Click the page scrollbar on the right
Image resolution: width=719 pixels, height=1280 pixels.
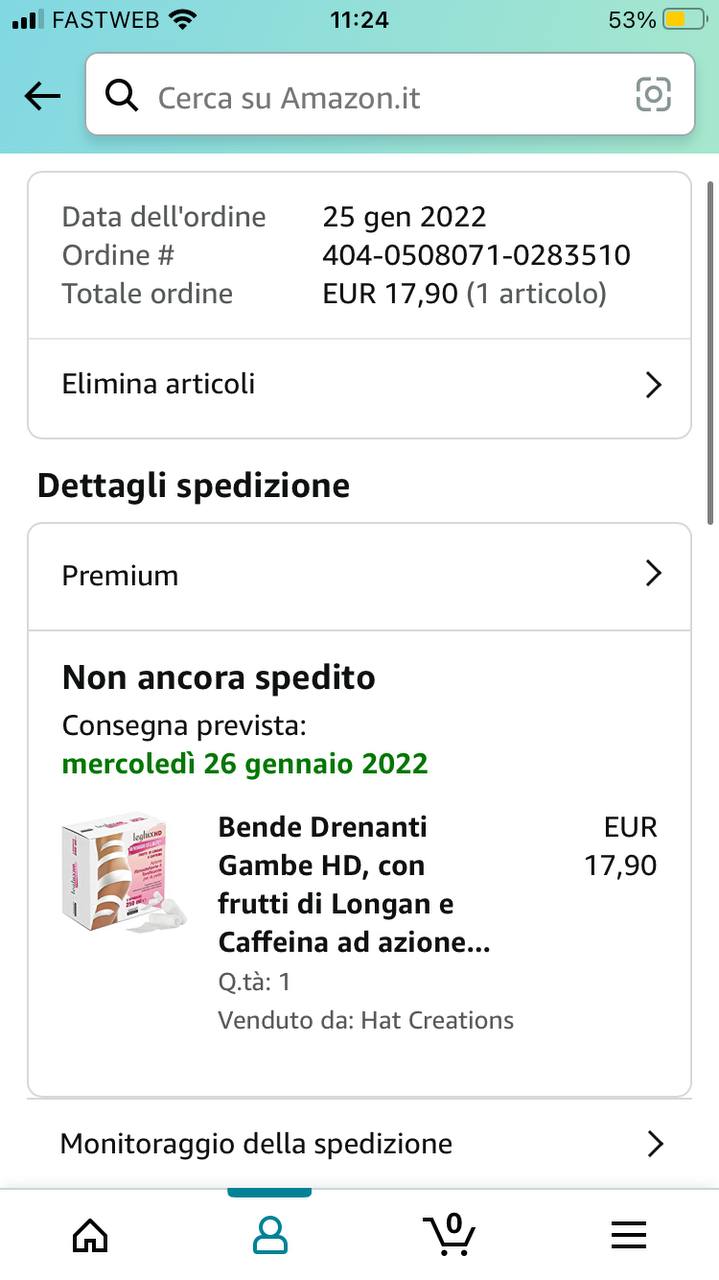(710, 350)
